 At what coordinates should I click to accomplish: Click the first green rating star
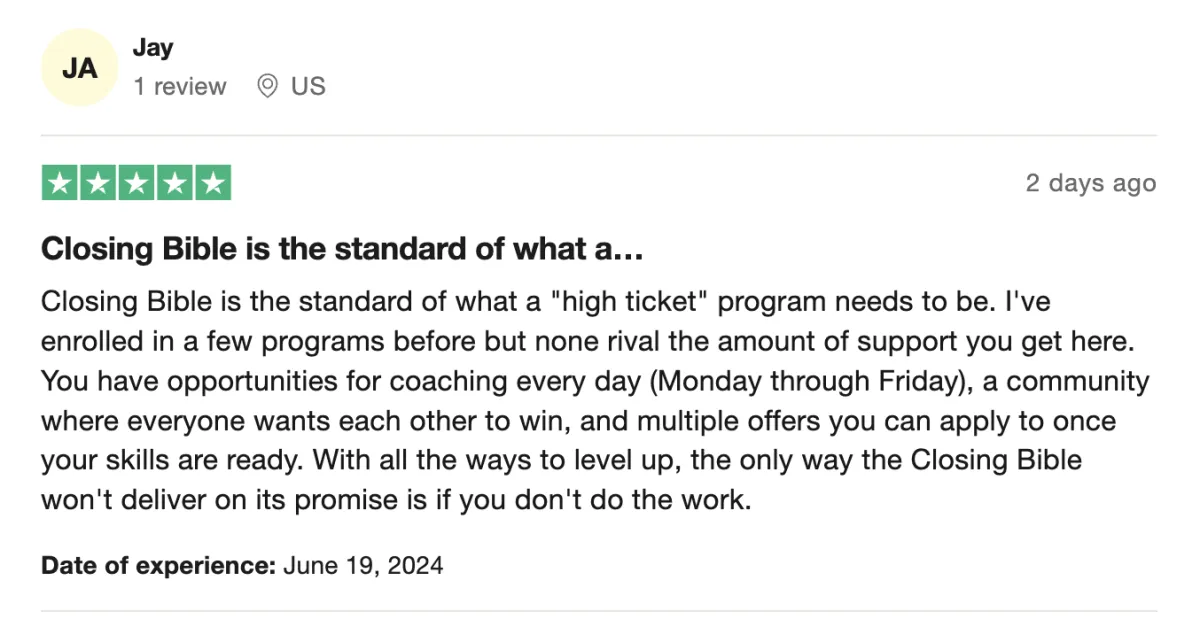pos(59,183)
